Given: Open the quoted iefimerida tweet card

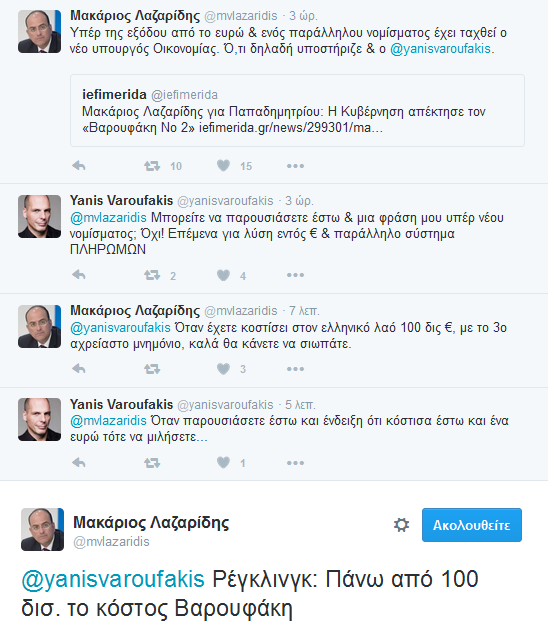Looking at the screenshot, I should pos(297,110).
